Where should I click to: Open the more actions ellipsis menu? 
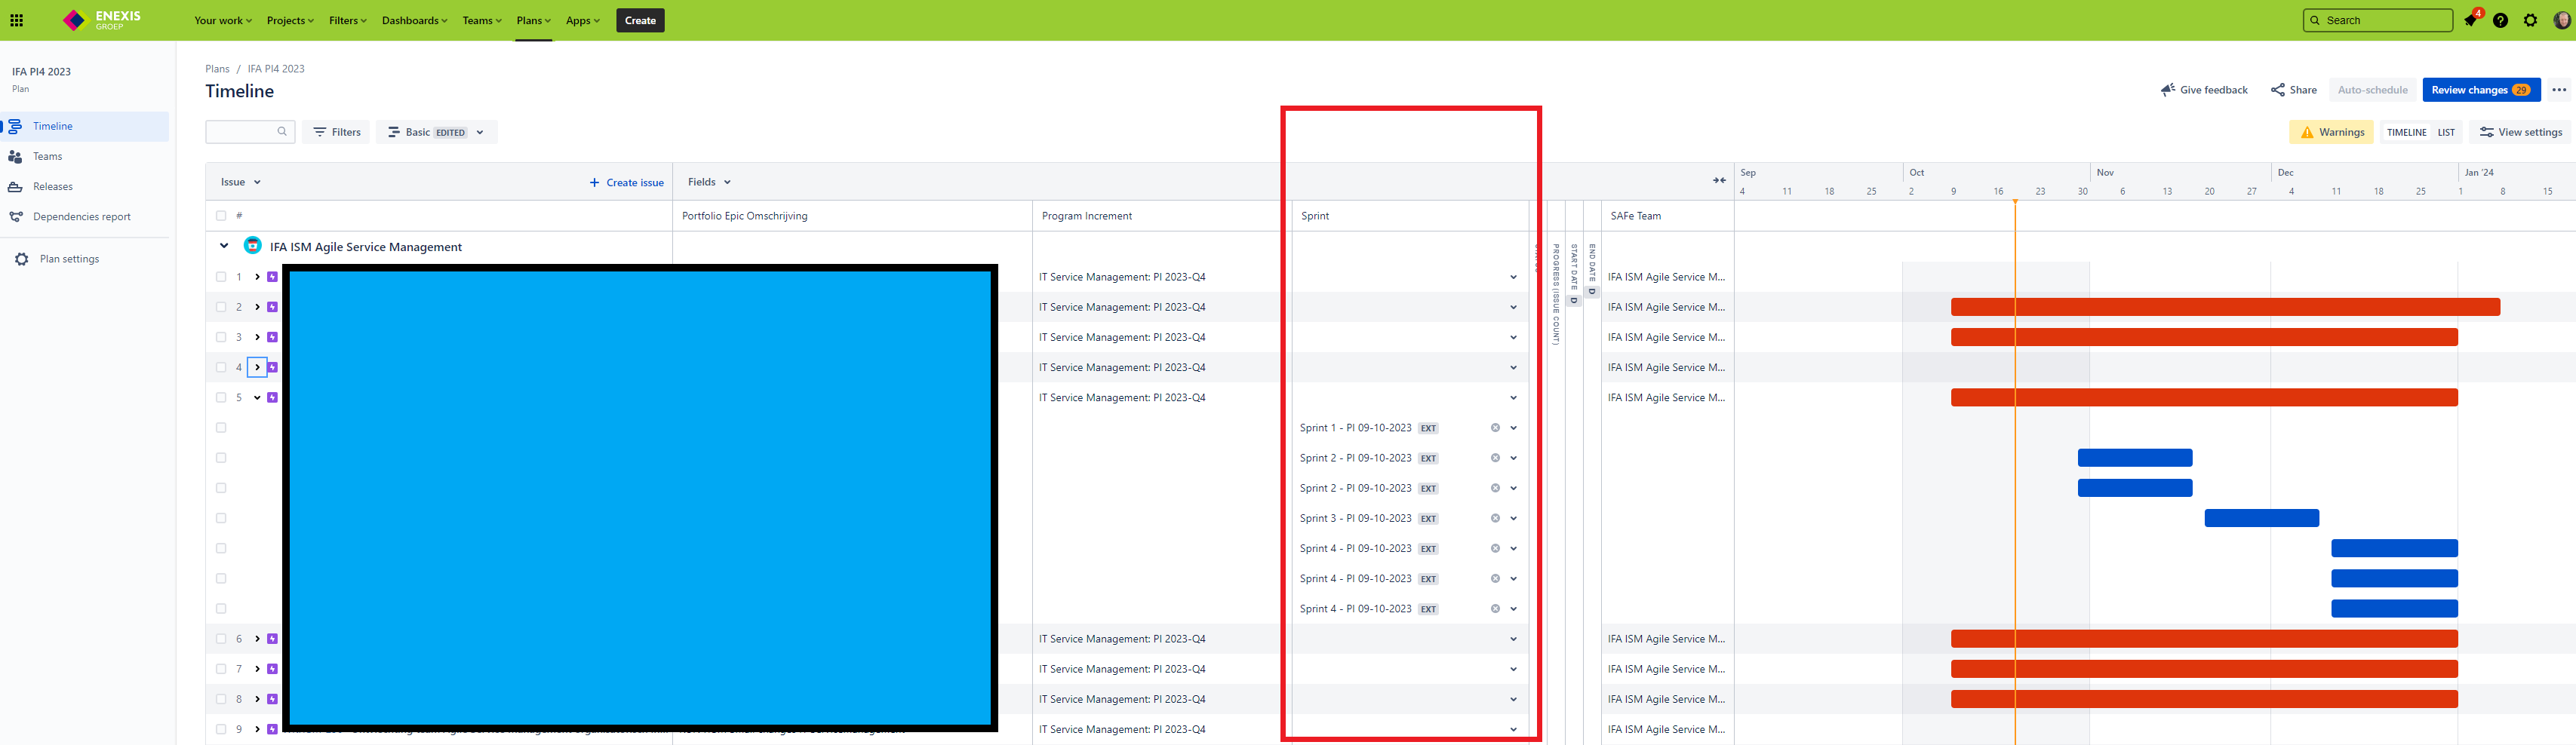pos(2559,90)
